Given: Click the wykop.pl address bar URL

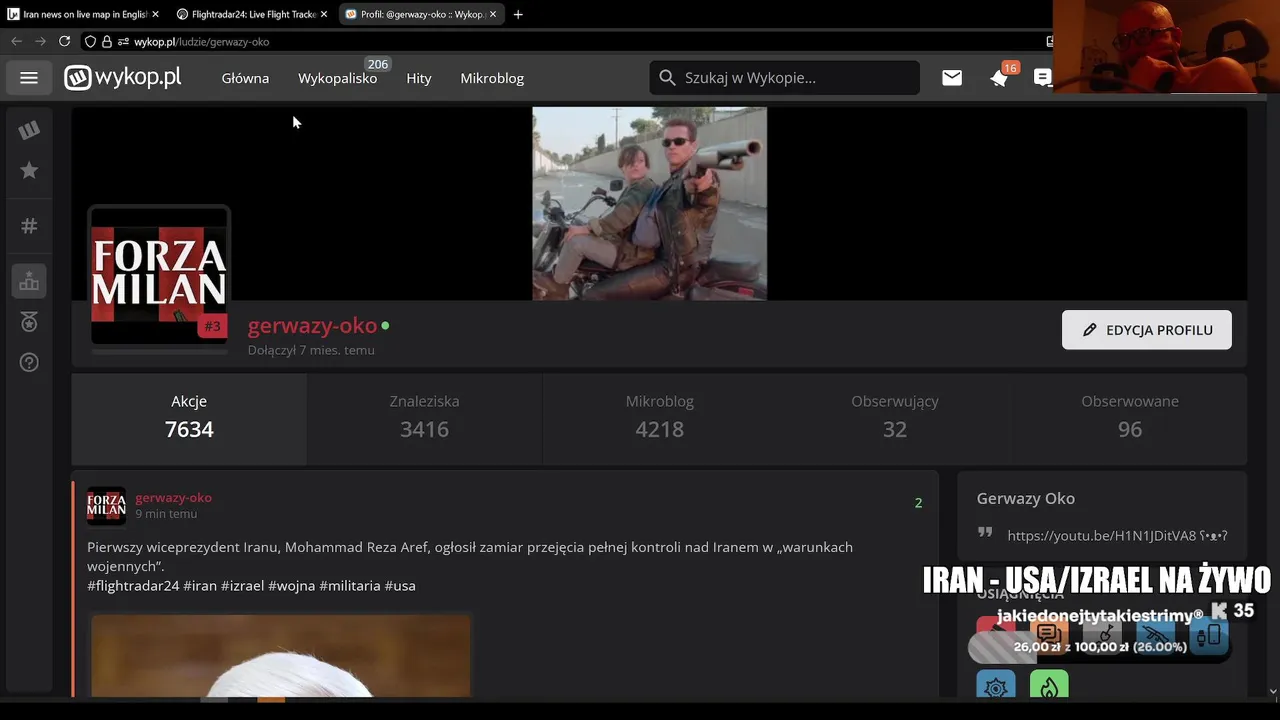Looking at the screenshot, I should (201, 42).
